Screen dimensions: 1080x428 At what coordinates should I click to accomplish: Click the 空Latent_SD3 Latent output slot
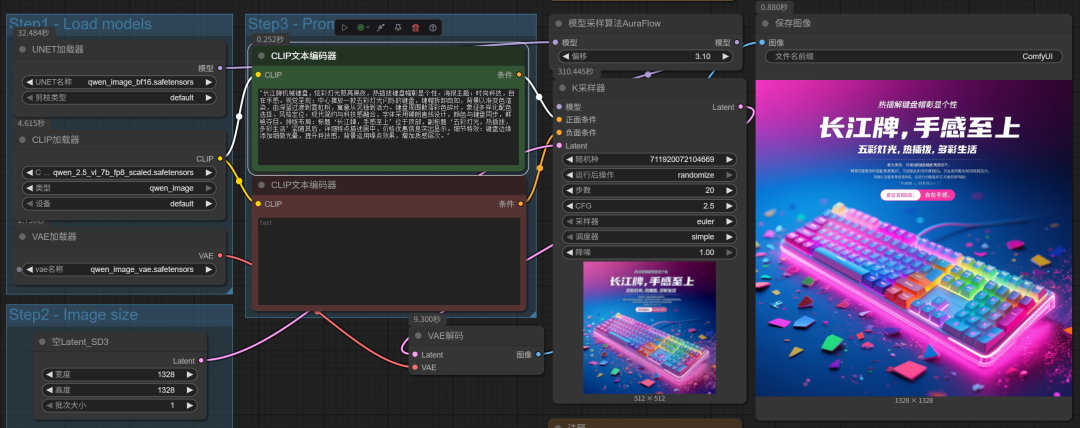tap(201, 360)
